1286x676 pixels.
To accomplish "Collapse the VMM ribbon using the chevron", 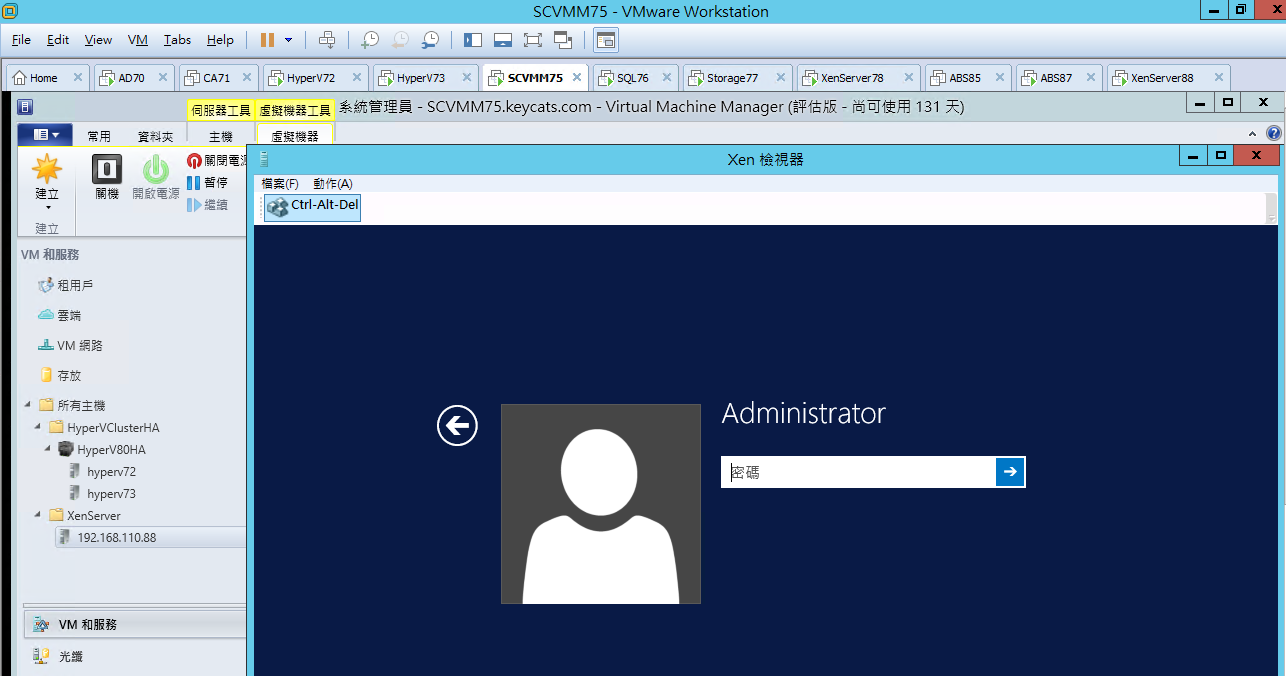I will [1254, 133].
